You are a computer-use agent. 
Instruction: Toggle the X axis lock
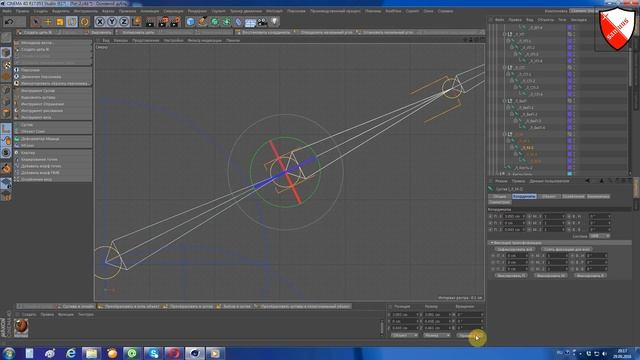[x=100, y=22]
